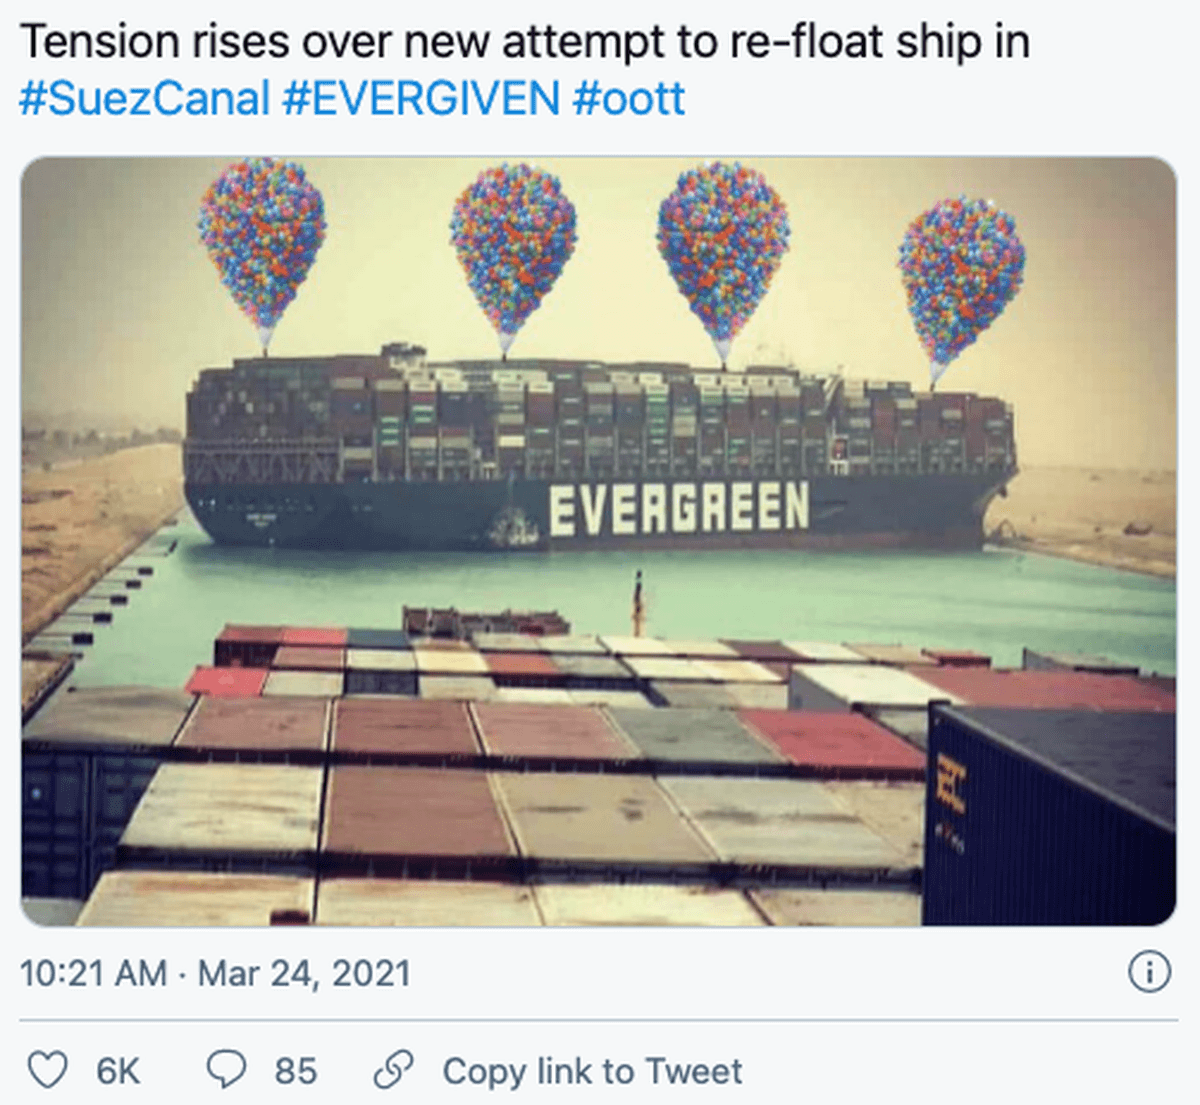
Task: Click the 85 replies count
Action: [296, 1072]
